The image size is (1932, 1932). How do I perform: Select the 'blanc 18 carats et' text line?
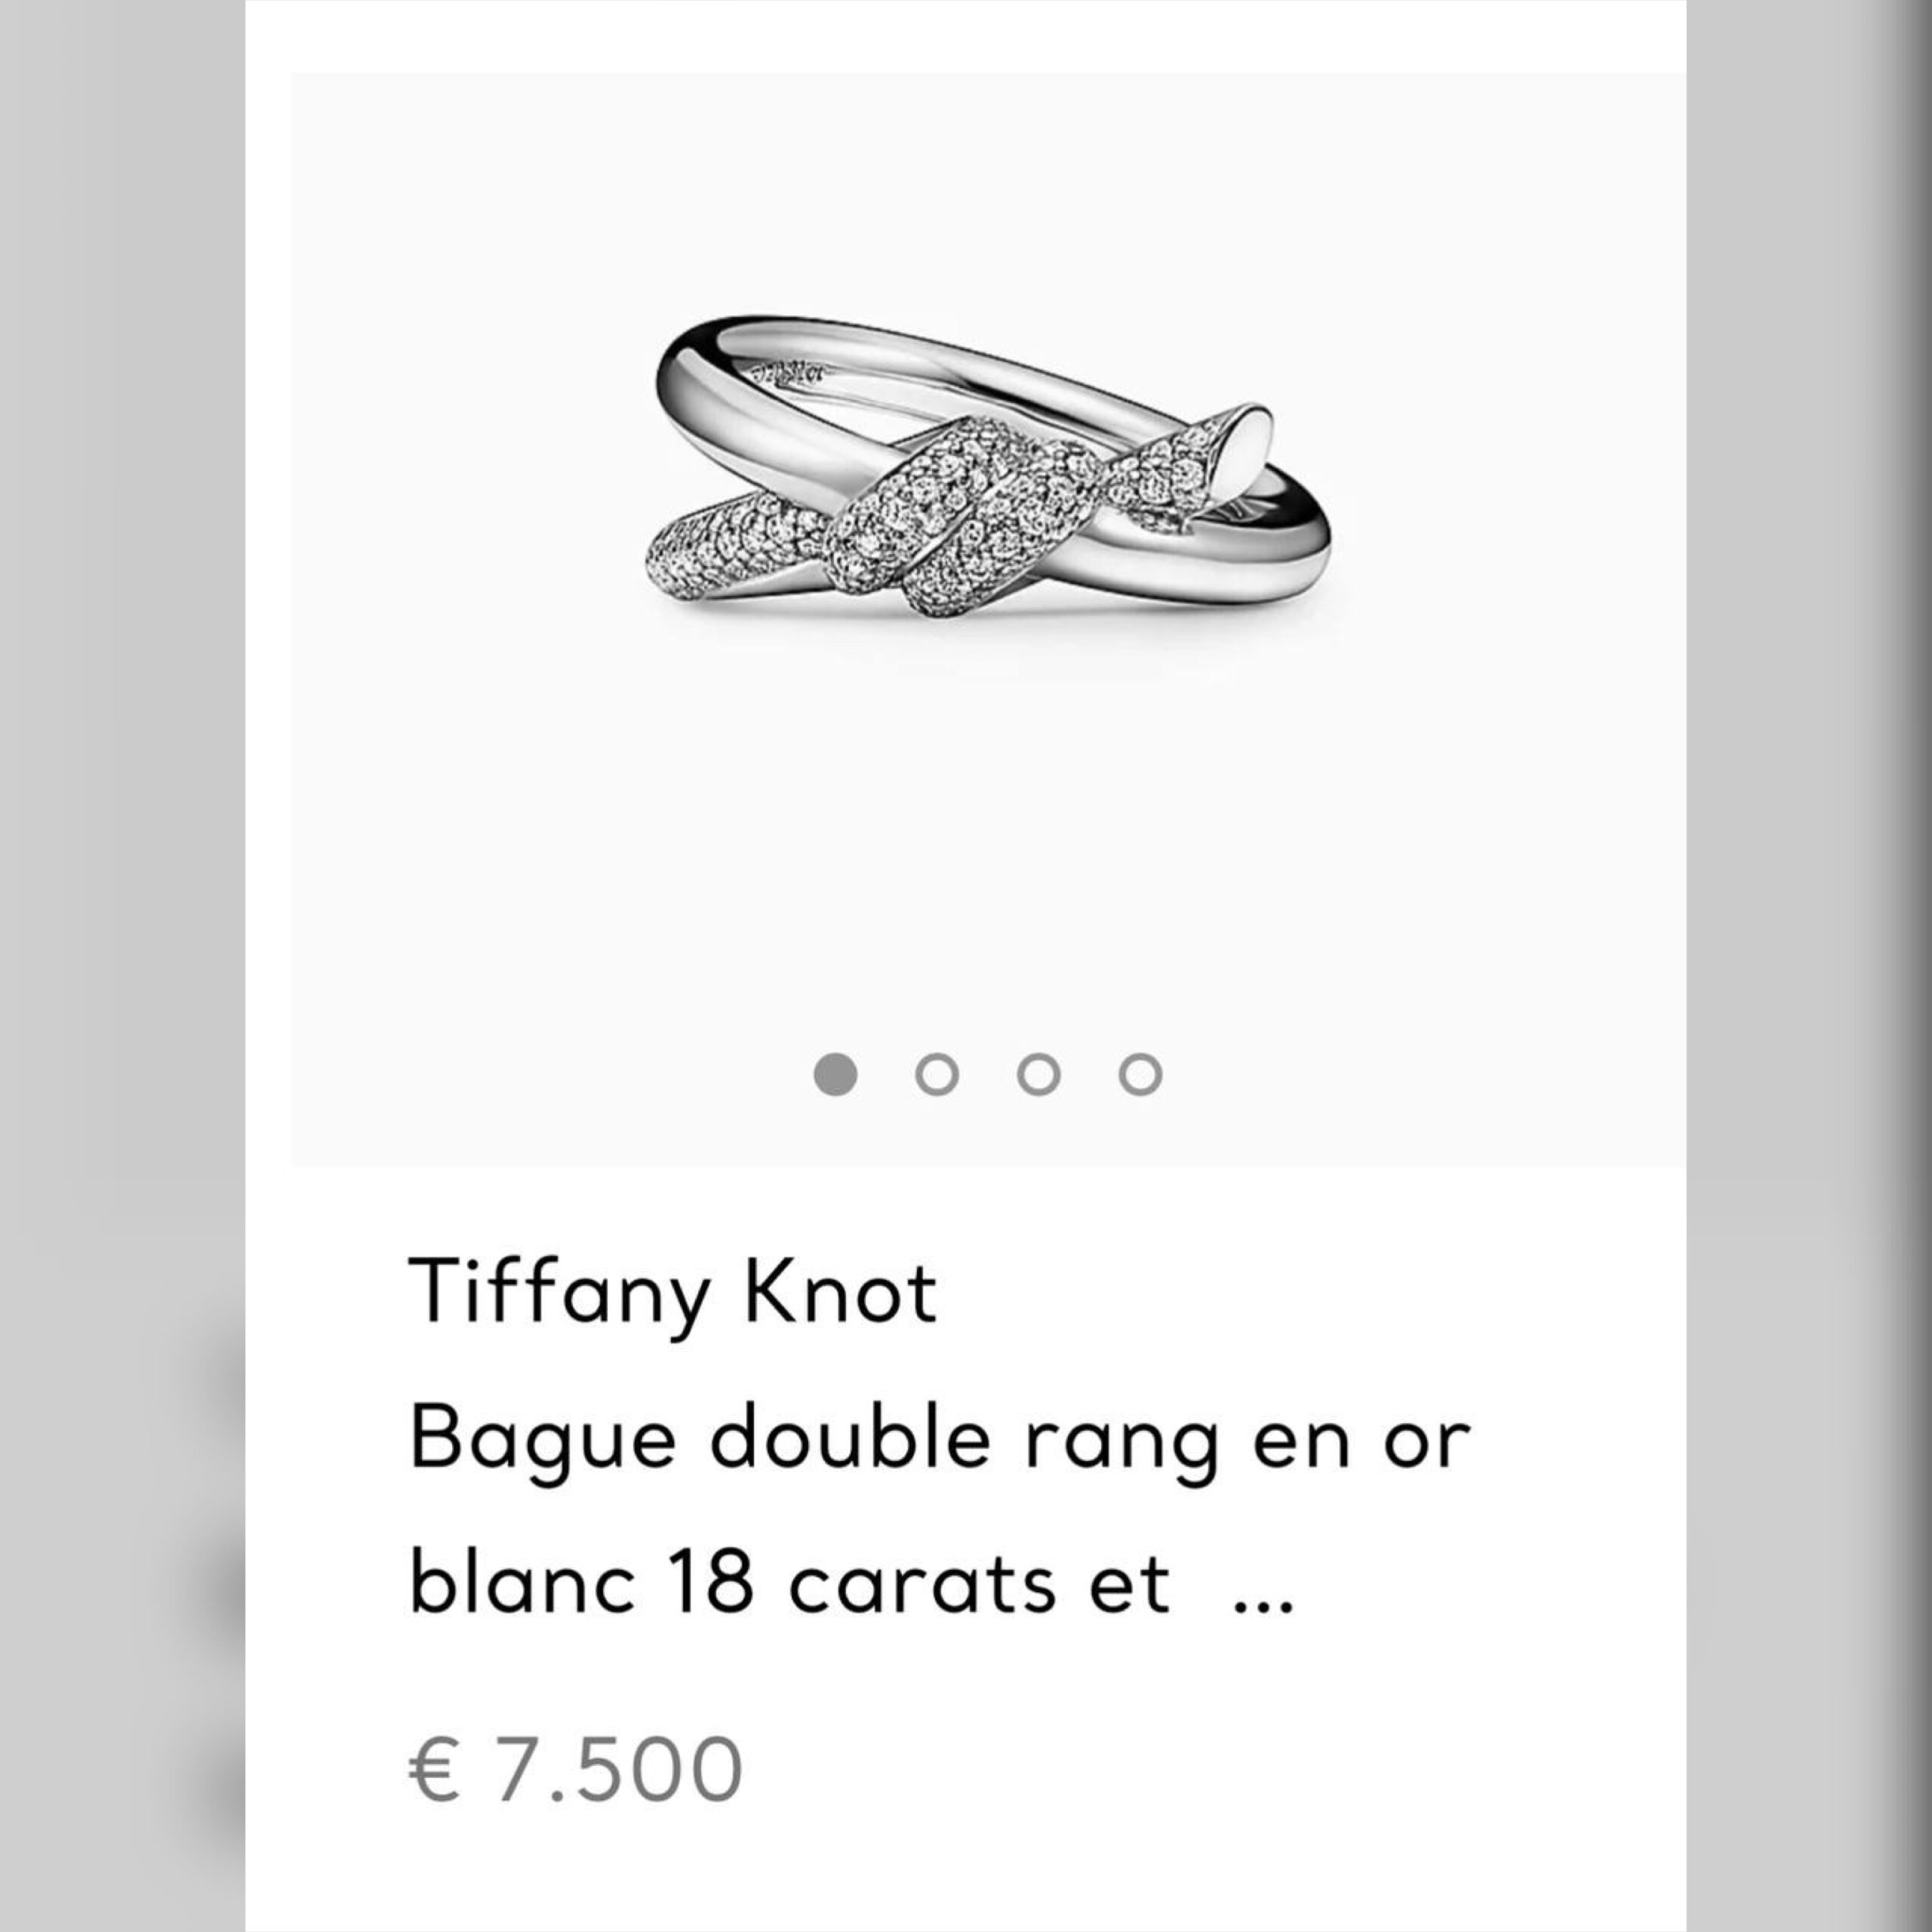[x=790, y=1585]
